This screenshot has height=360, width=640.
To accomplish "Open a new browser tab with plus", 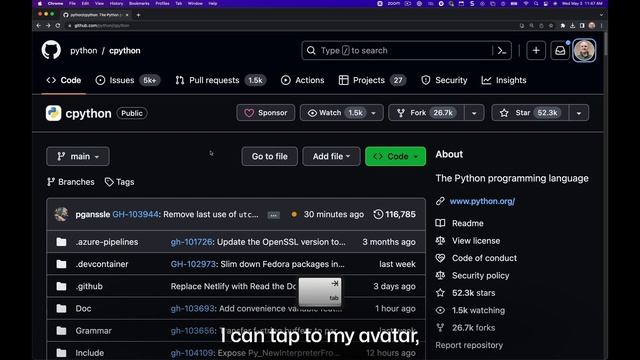I will 138,15.
